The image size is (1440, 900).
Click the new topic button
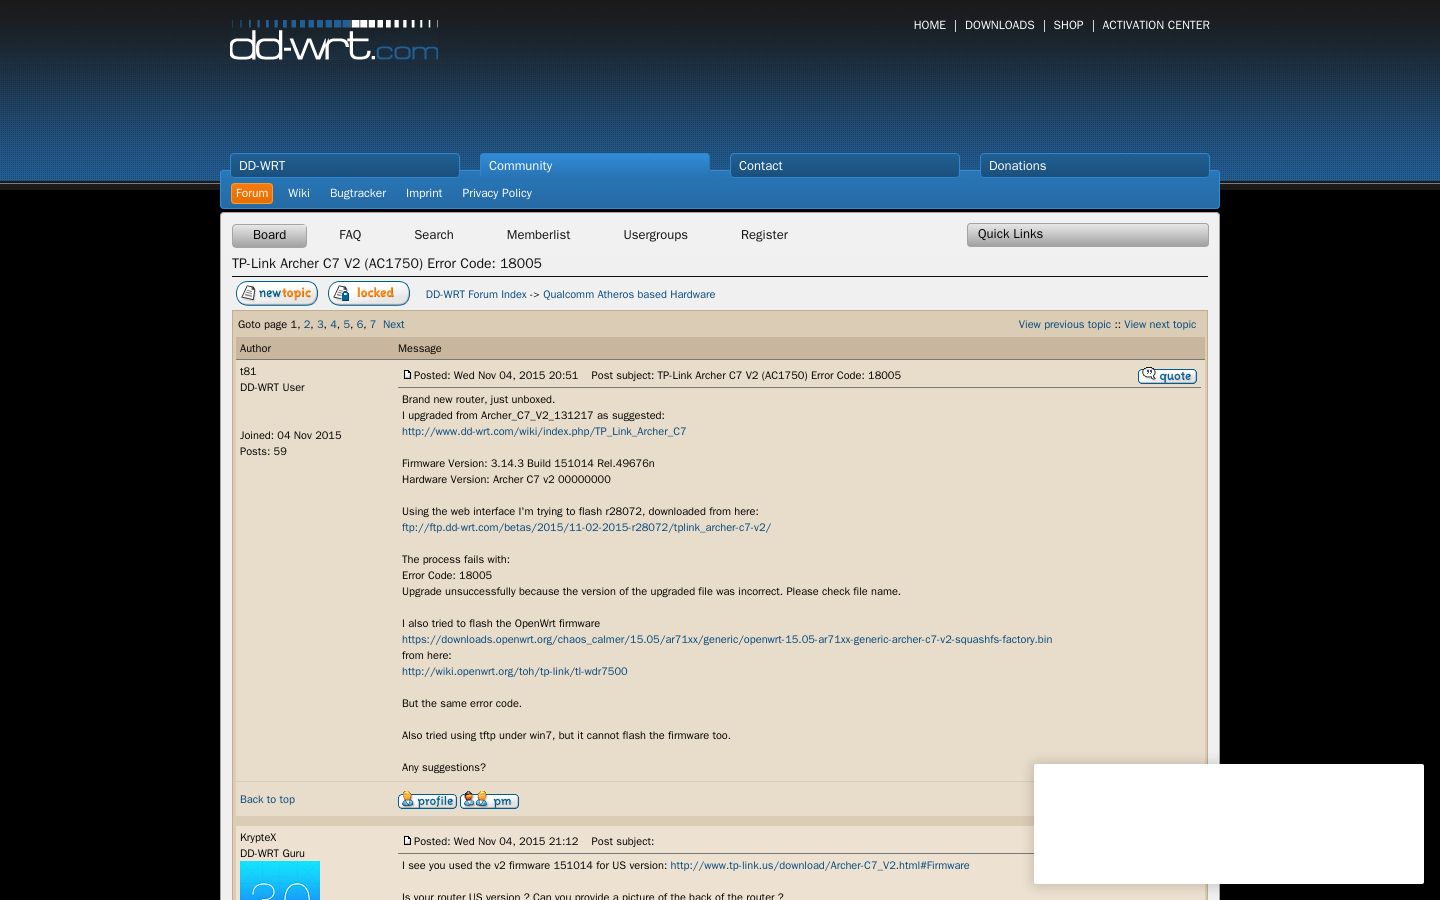point(277,293)
